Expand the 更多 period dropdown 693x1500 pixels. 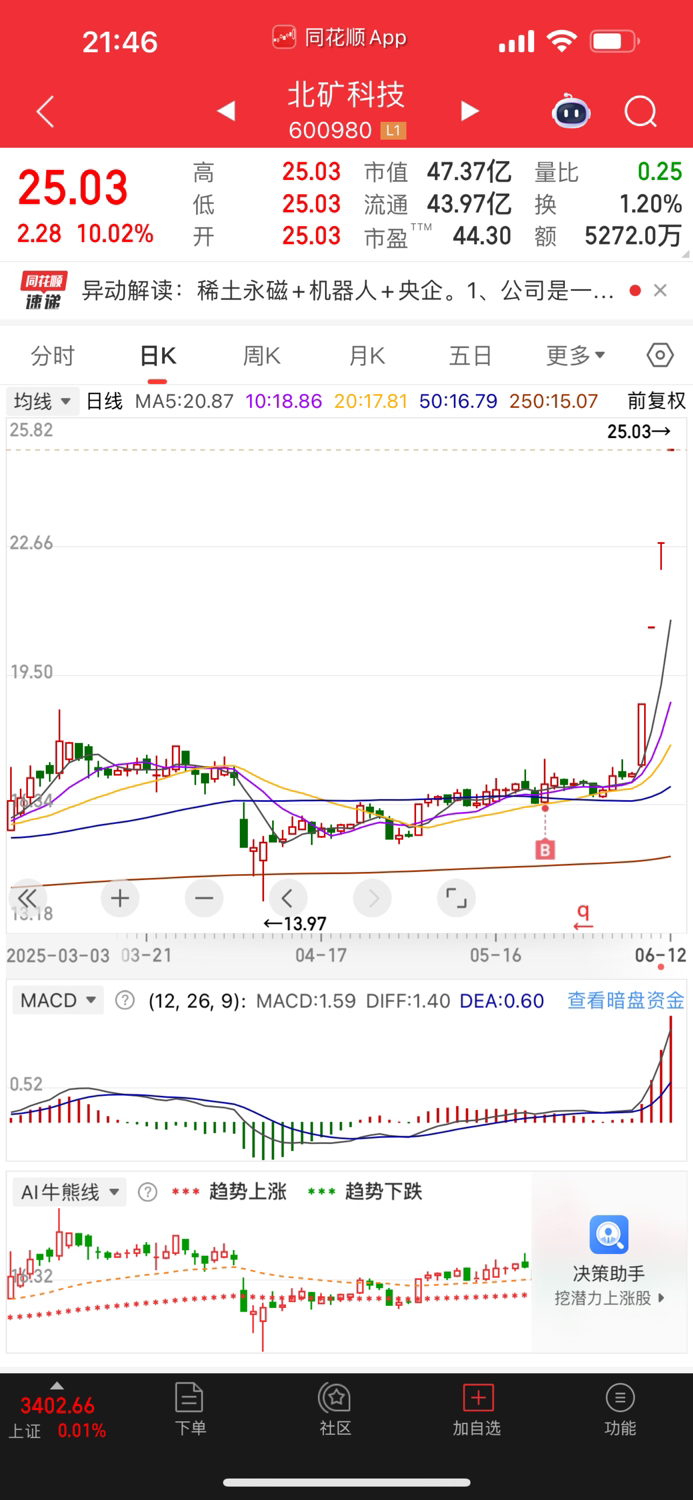click(x=576, y=356)
